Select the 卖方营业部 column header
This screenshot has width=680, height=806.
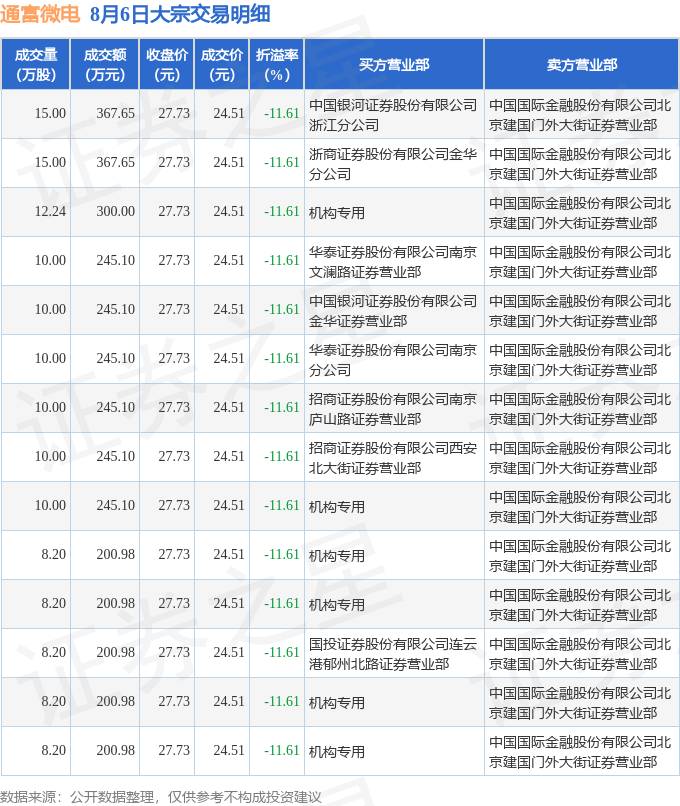[x=582, y=64]
